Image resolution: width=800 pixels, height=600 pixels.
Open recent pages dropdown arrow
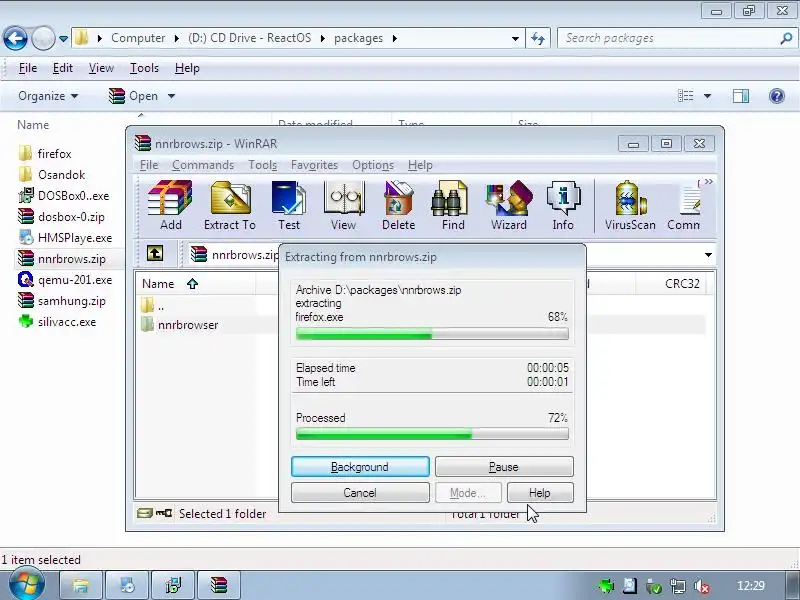click(x=63, y=39)
